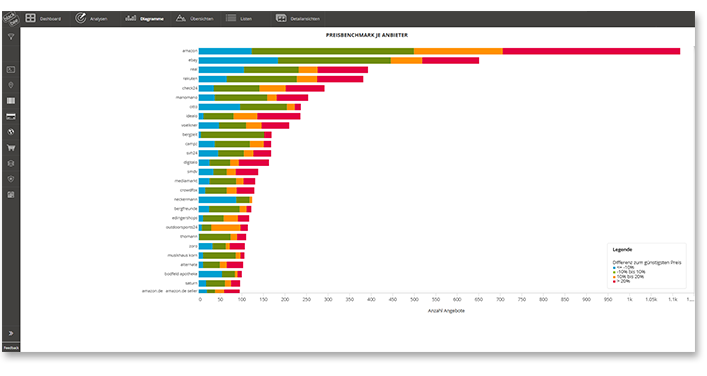
Task: Click the 'mediamarkt' axis label
Action: coord(186,181)
